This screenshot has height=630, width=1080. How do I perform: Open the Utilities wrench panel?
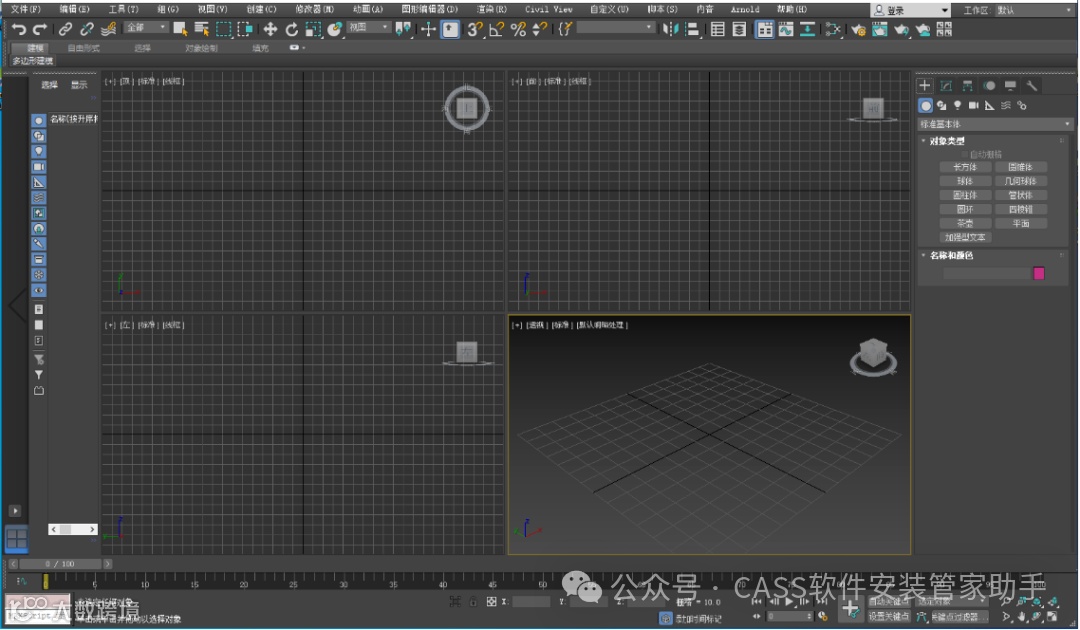point(1033,86)
